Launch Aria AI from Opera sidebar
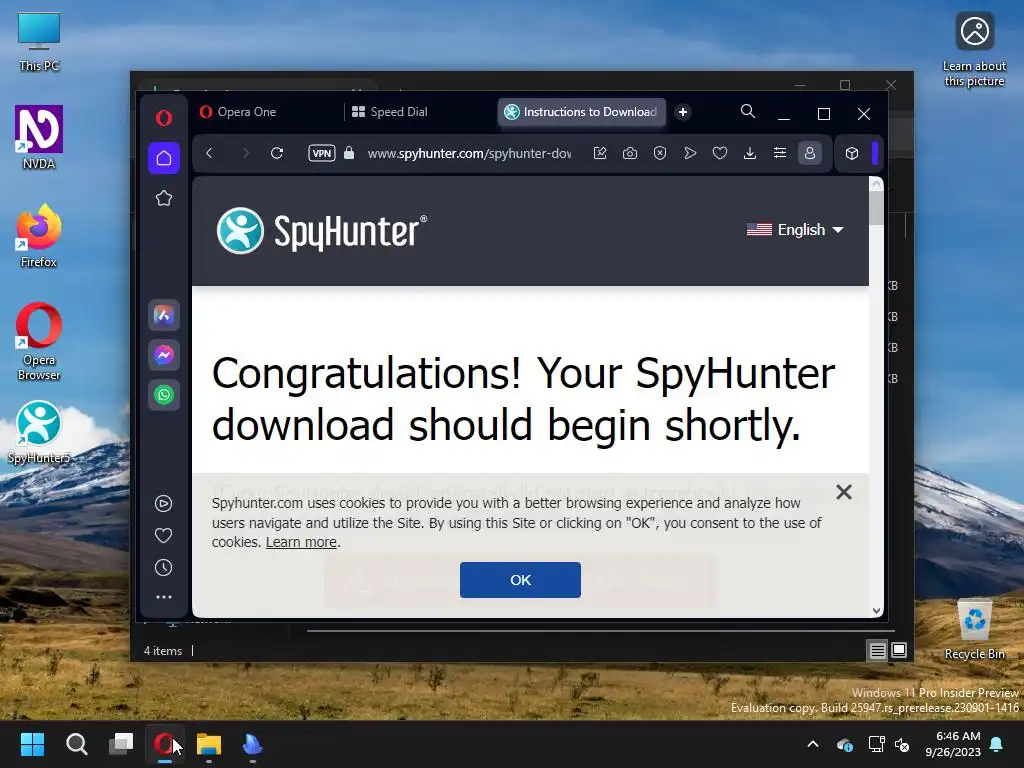Screen dimensions: 1024x768 164,315
